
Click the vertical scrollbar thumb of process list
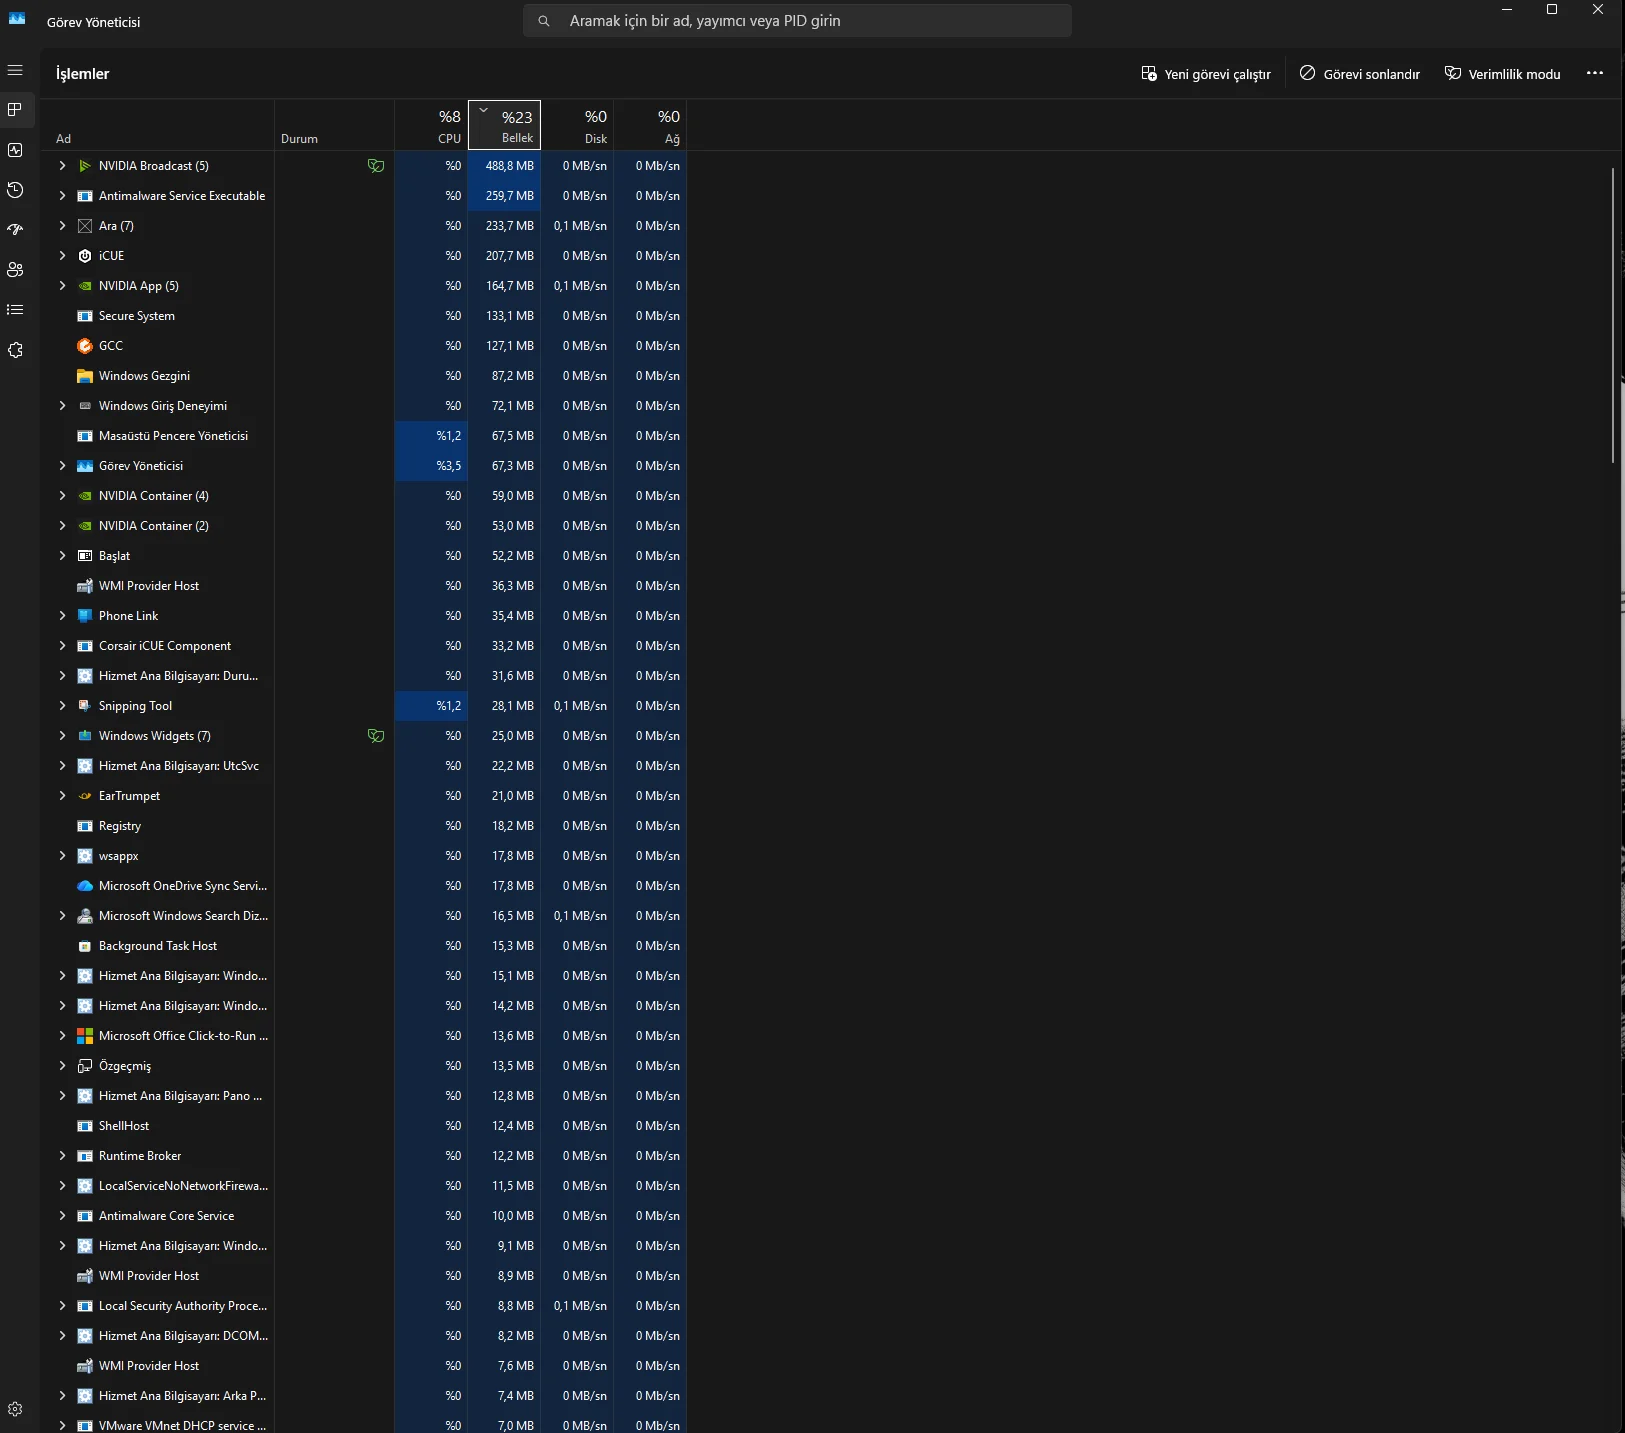[x=1613, y=315]
